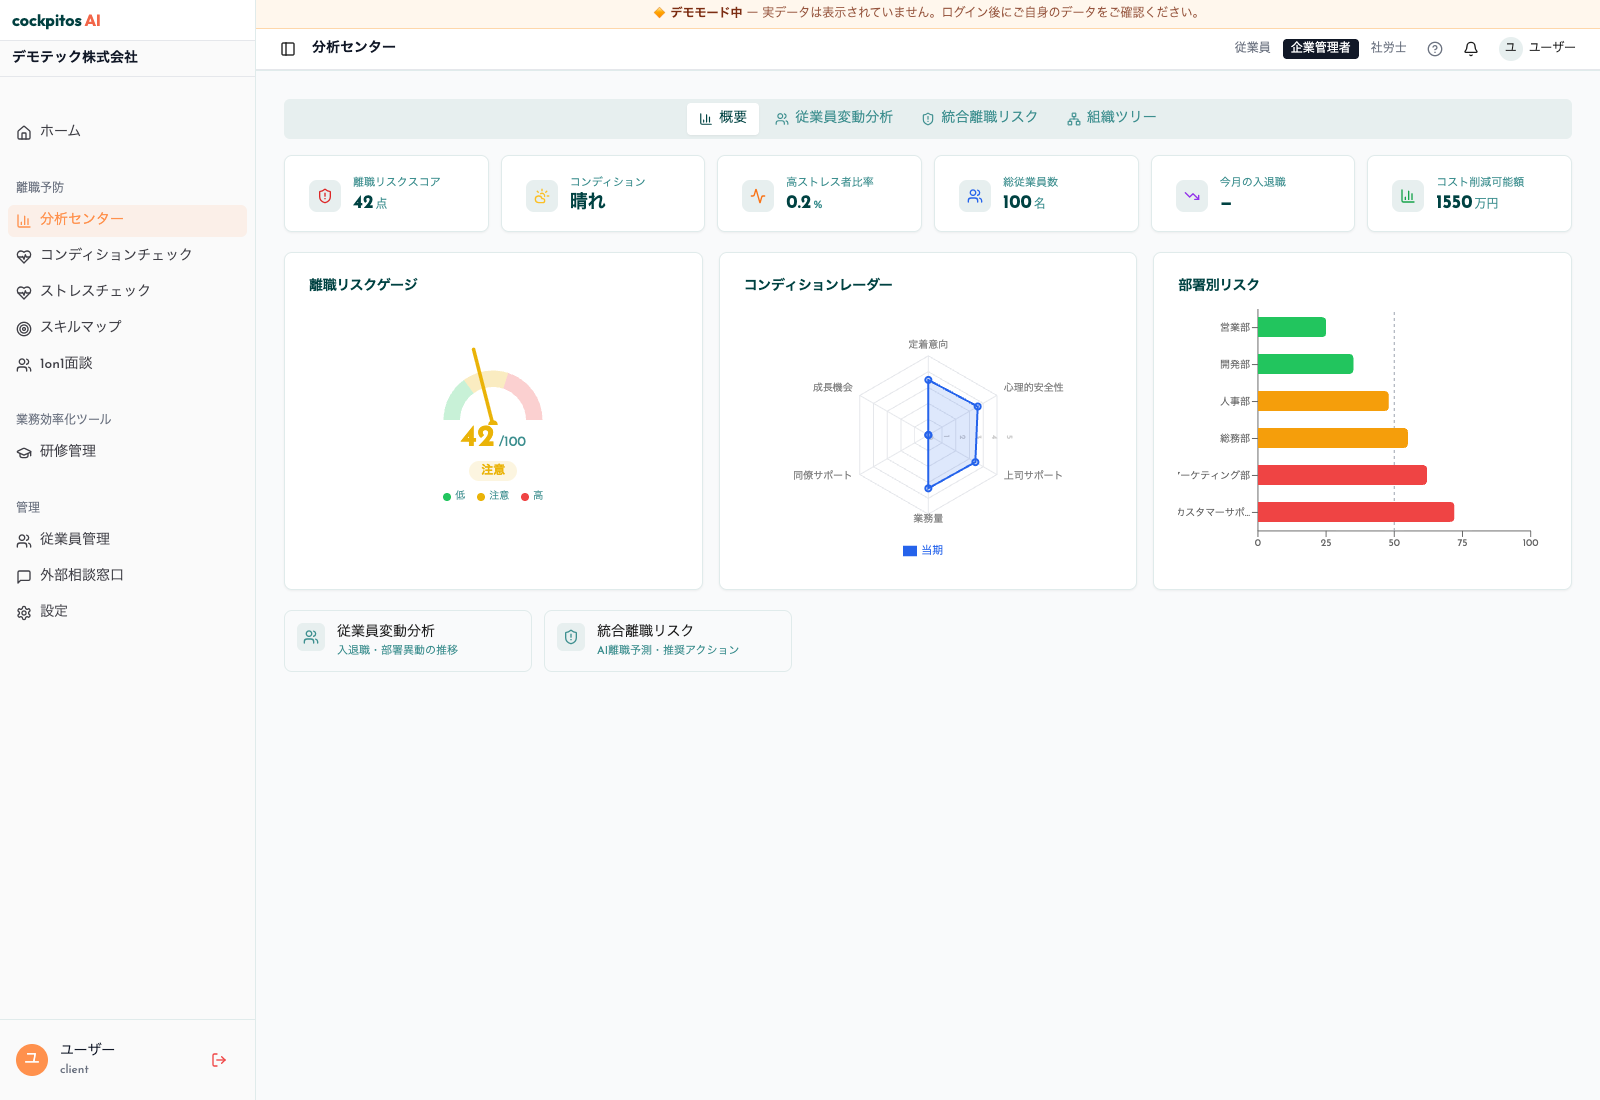Open the 統合離職リスク link card
1600x1100 pixels.
coord(668,641)
